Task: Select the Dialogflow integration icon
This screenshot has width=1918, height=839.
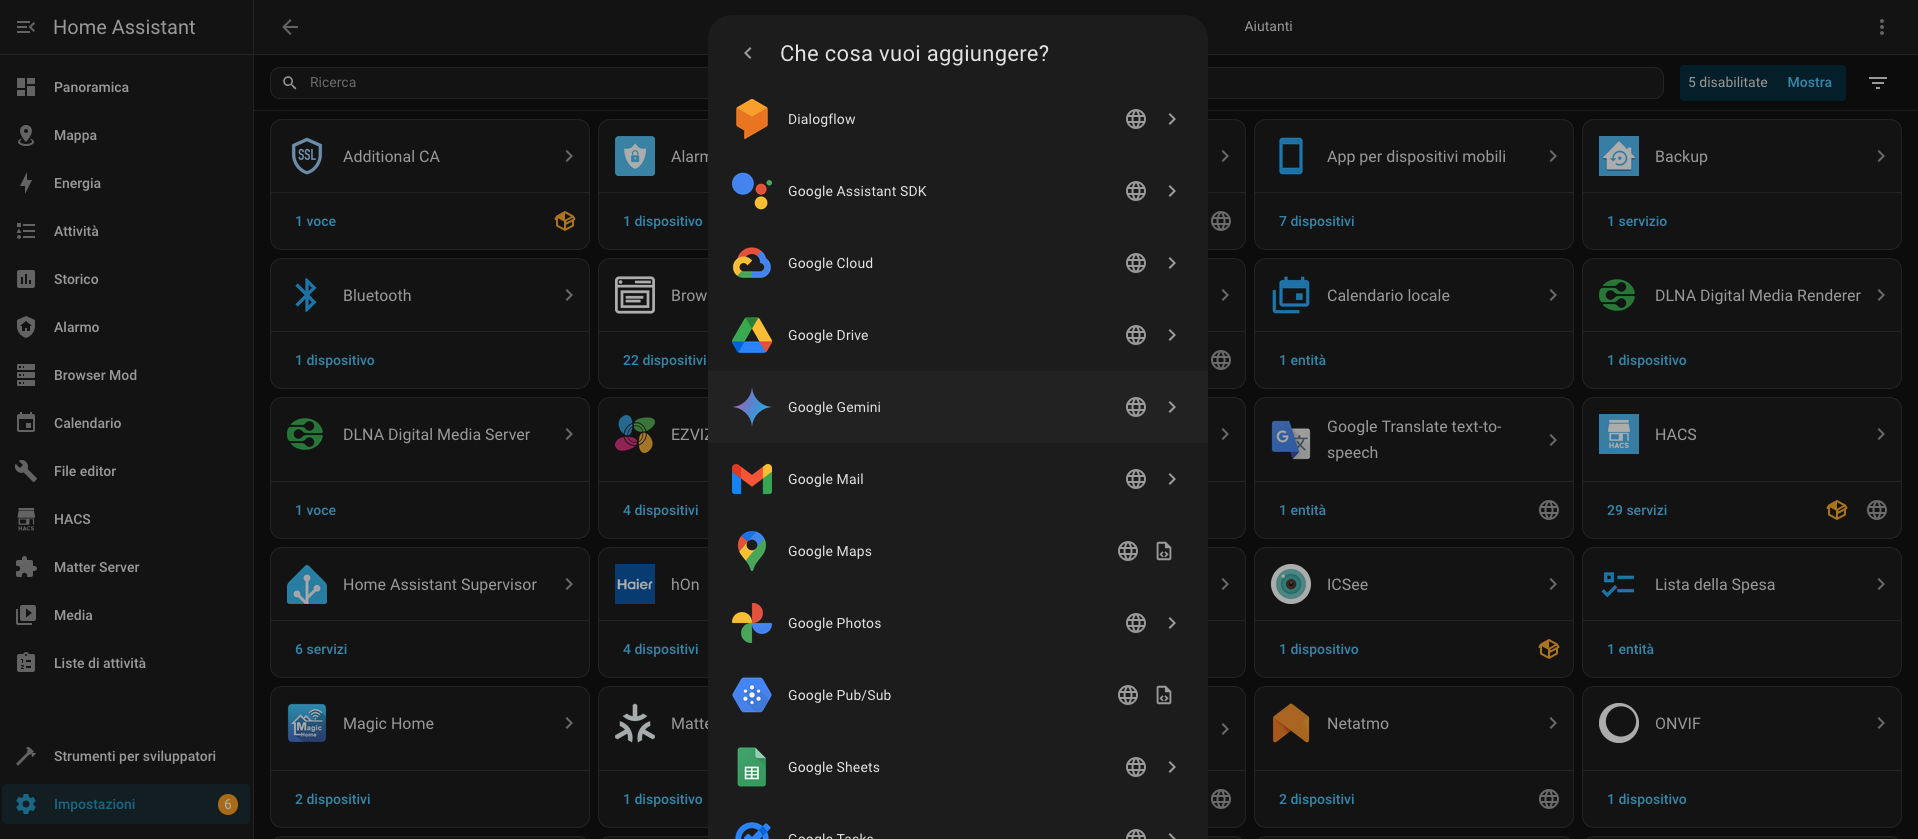Action: click(752, 119)
